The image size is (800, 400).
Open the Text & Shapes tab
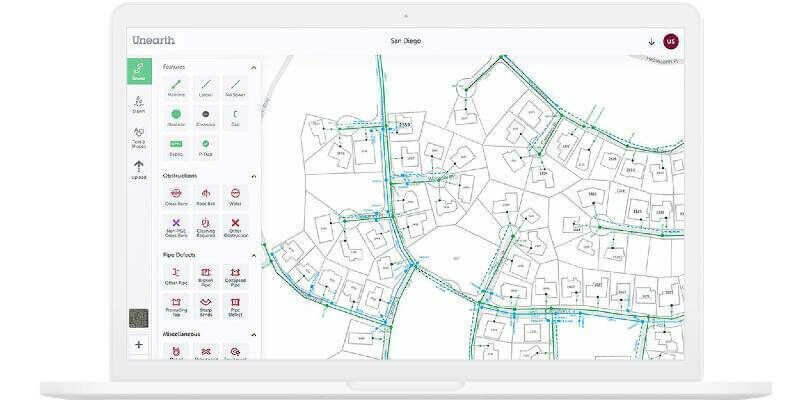[x=139, y=138]
